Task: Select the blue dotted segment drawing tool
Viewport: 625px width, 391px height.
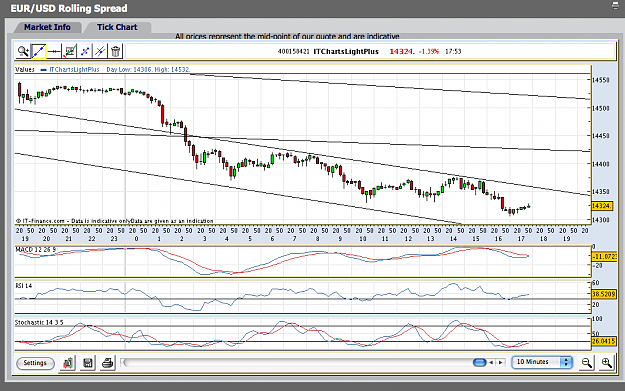Action: click(85, 51)
